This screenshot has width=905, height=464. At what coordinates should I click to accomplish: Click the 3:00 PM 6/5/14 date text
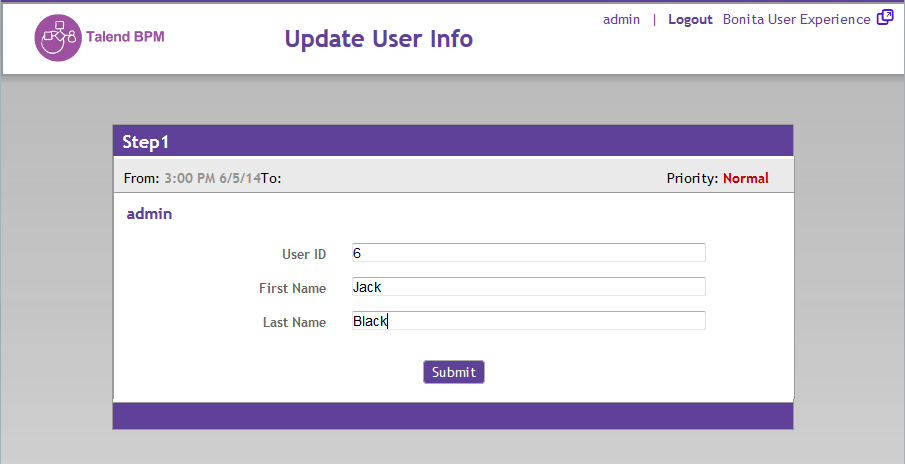pos(212,178)
